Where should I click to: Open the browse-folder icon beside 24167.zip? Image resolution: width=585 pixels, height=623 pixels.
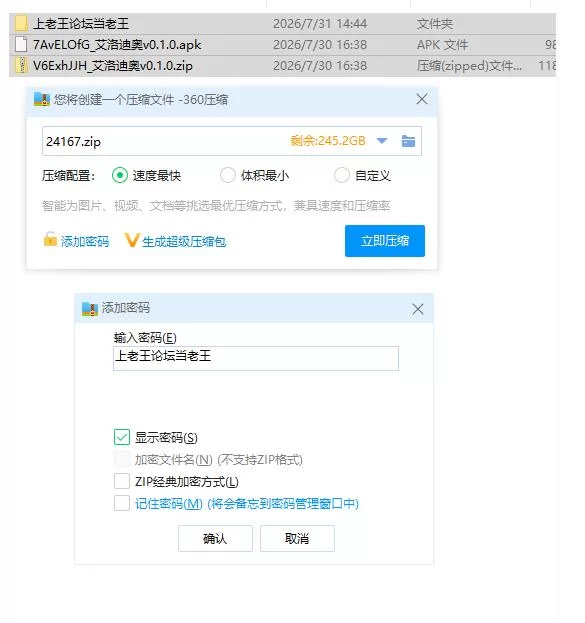[x=408, y=141]
